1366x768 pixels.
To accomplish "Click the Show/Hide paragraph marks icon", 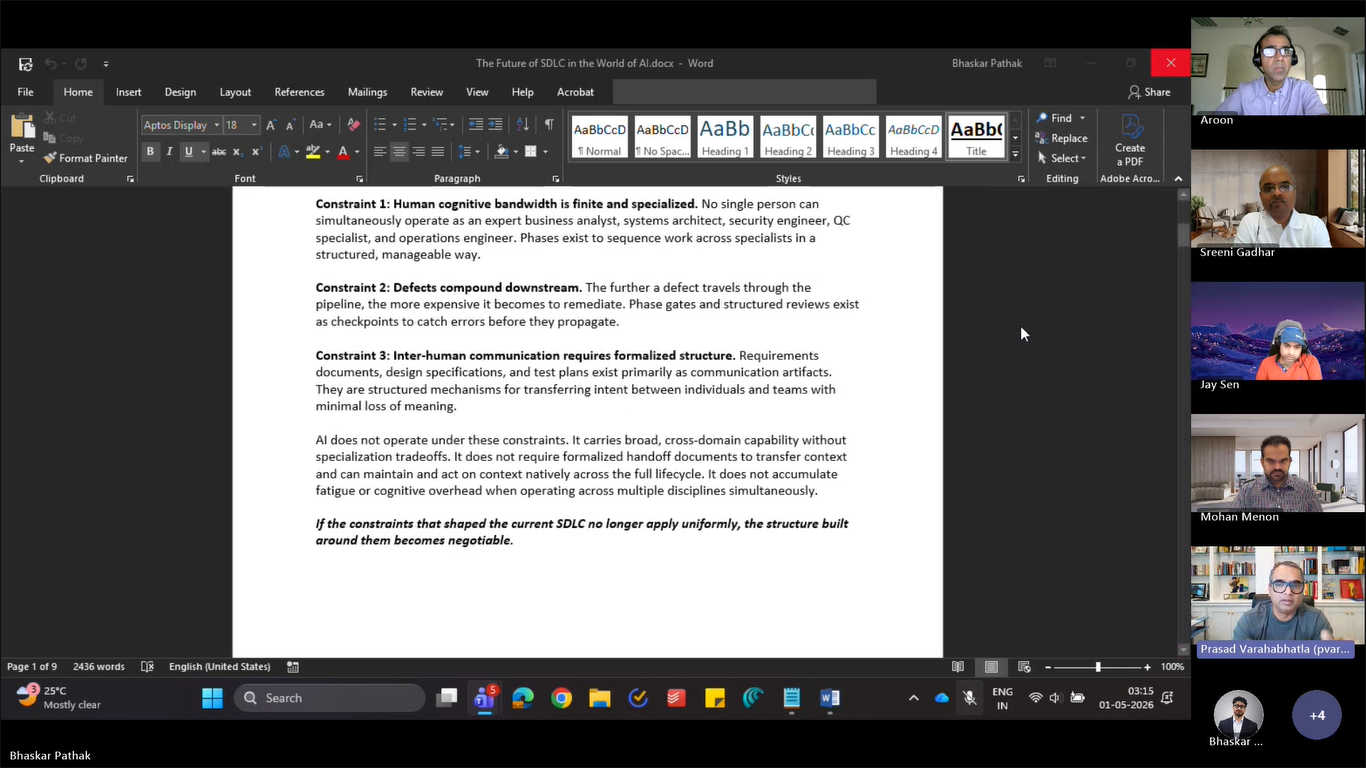I will pos(549,125).
